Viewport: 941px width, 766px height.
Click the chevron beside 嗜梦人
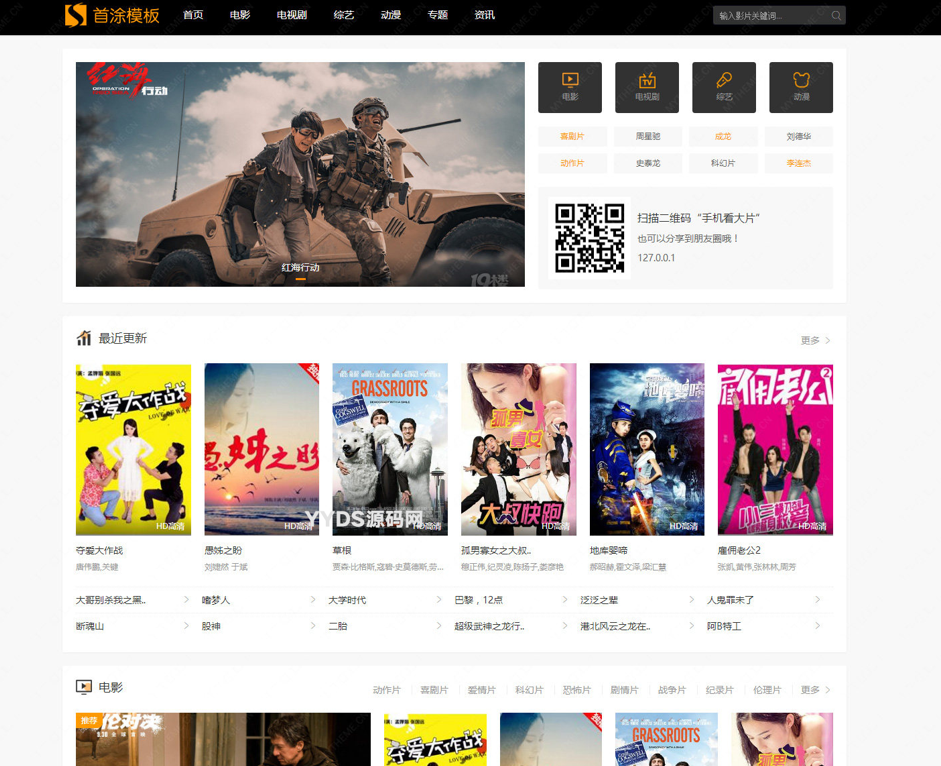point(312,600)
